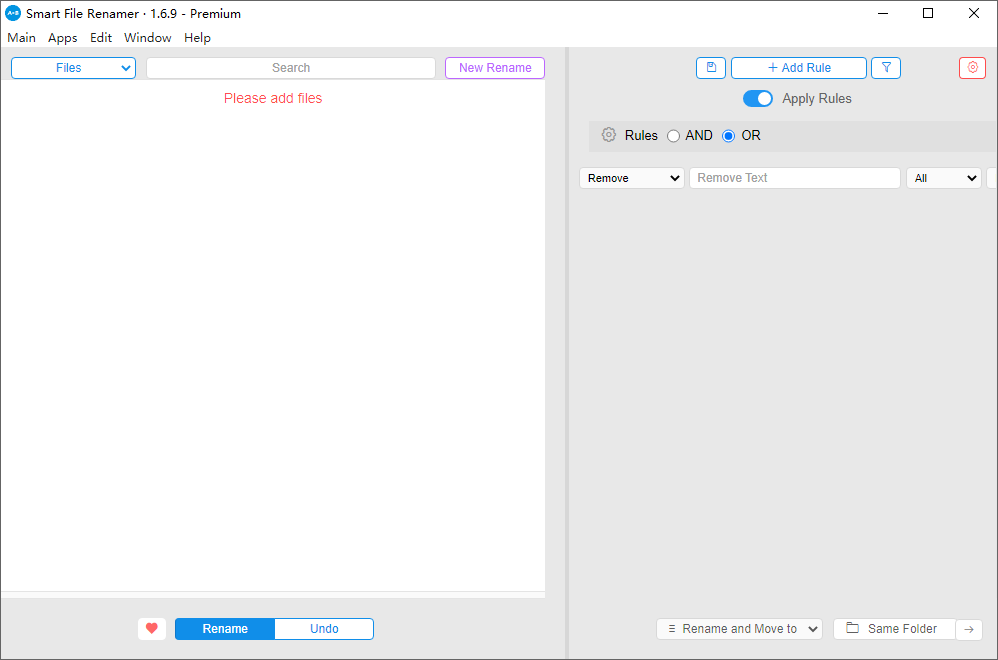
Task: Click the Search input field
Action: (x=291, y=68)
